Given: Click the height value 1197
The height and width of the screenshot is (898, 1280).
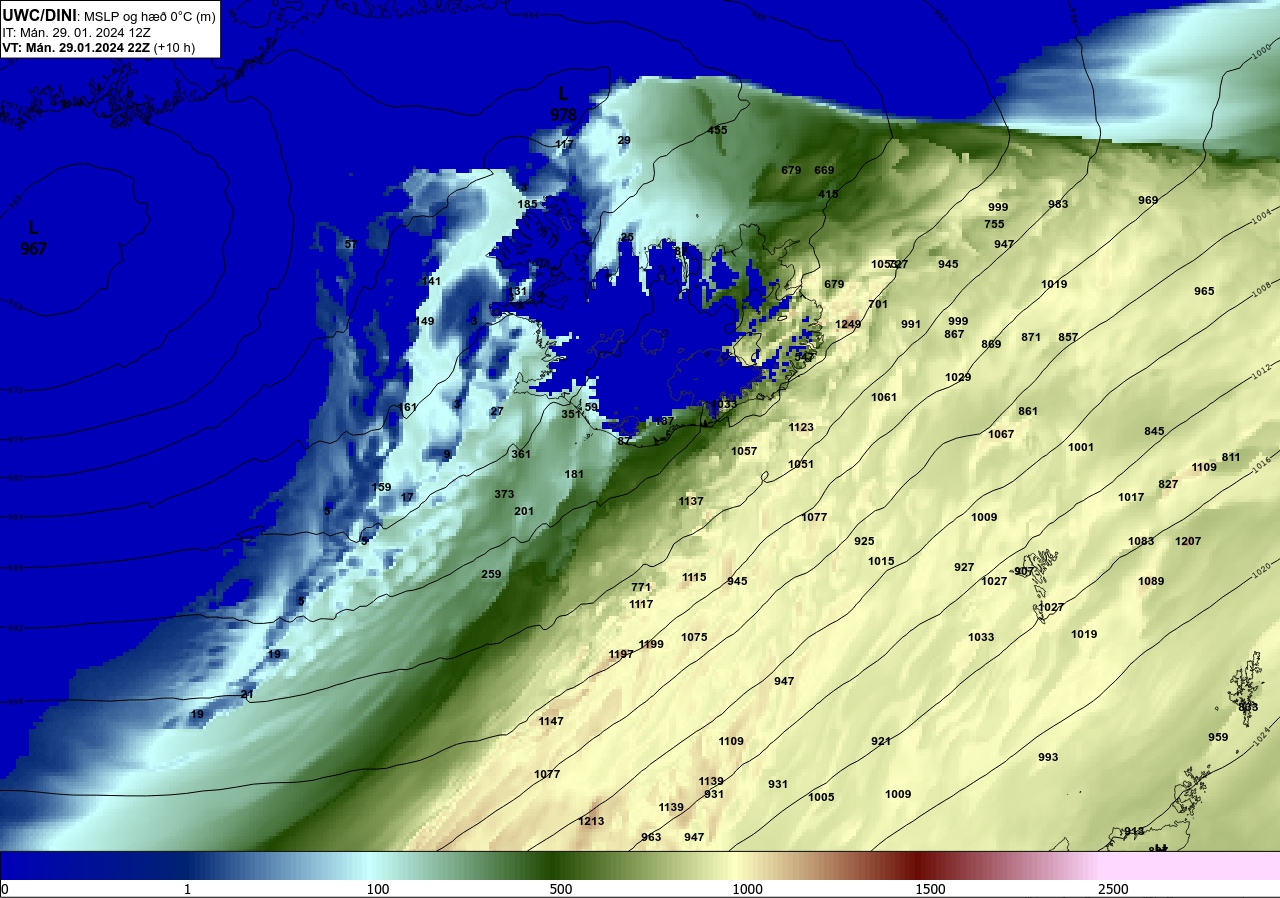Looking at the screenshot, I should [x=621, y=654].
